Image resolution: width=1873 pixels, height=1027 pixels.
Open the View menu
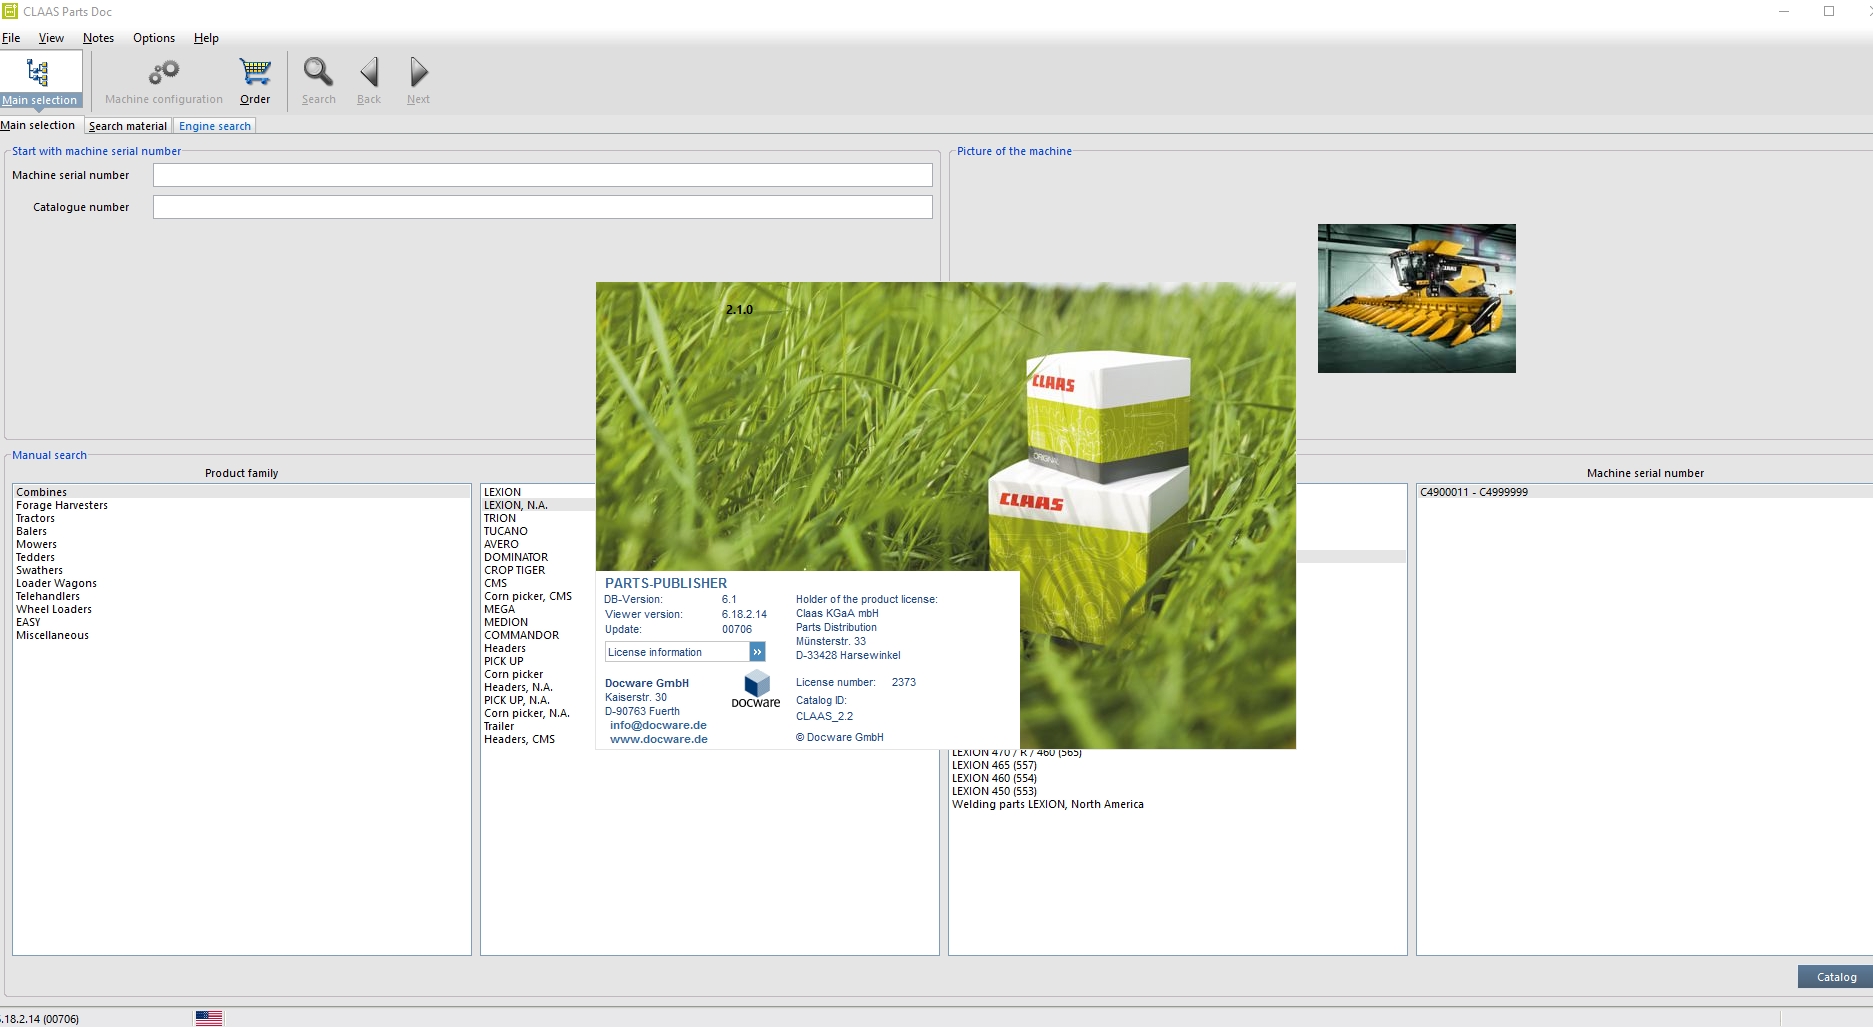(x=51, y=38)
